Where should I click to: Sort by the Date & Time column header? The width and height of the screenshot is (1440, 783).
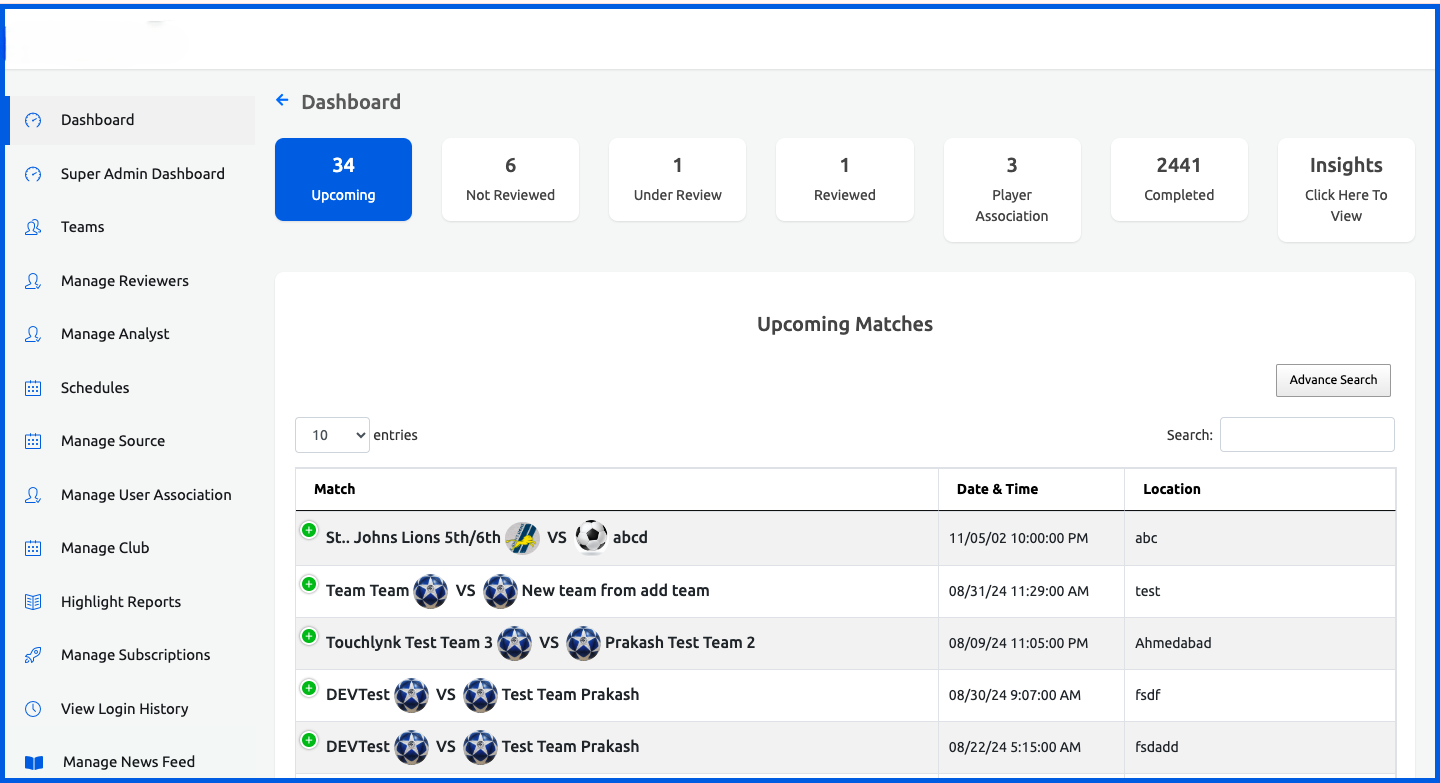pos(1031,489)
